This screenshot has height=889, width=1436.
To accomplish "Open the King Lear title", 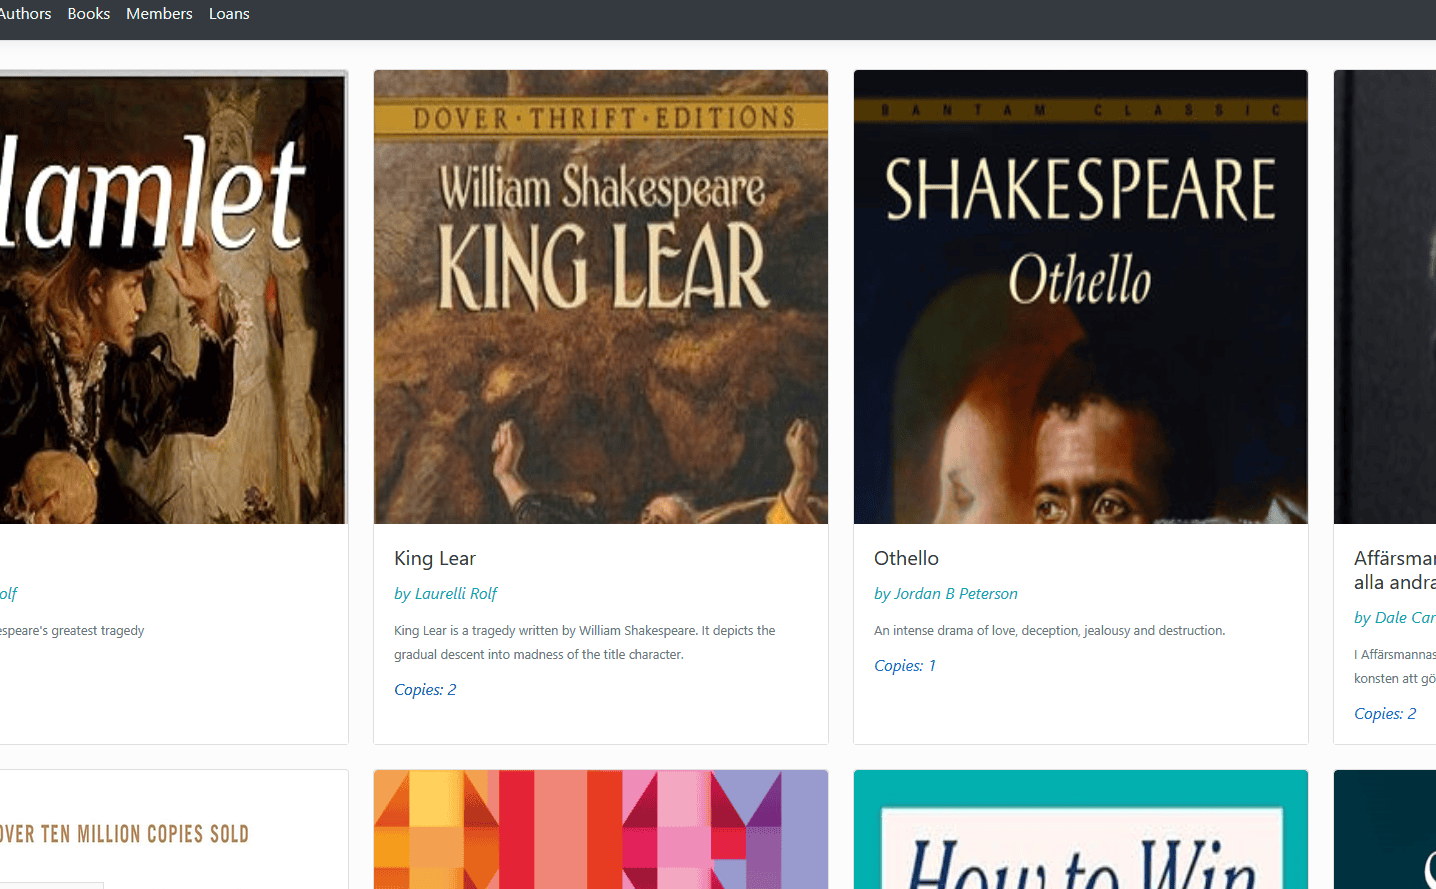I will (435, 558).
